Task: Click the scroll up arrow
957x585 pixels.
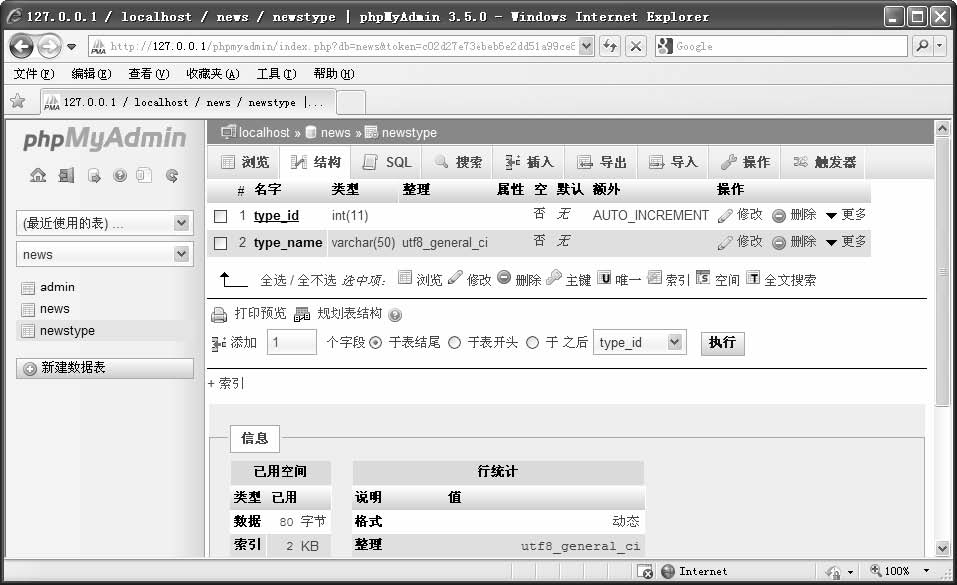Action: pyautogui.click(x=942, y=128)
